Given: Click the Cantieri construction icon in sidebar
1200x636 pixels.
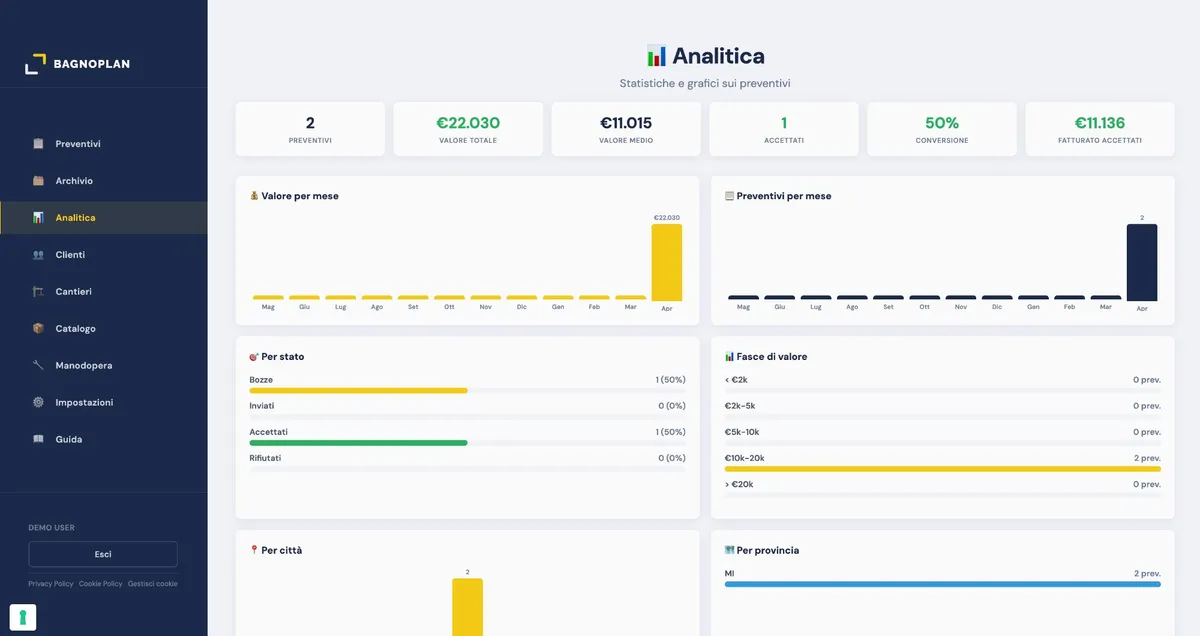Looking at the screenshot, I should (x=38, y=292).
